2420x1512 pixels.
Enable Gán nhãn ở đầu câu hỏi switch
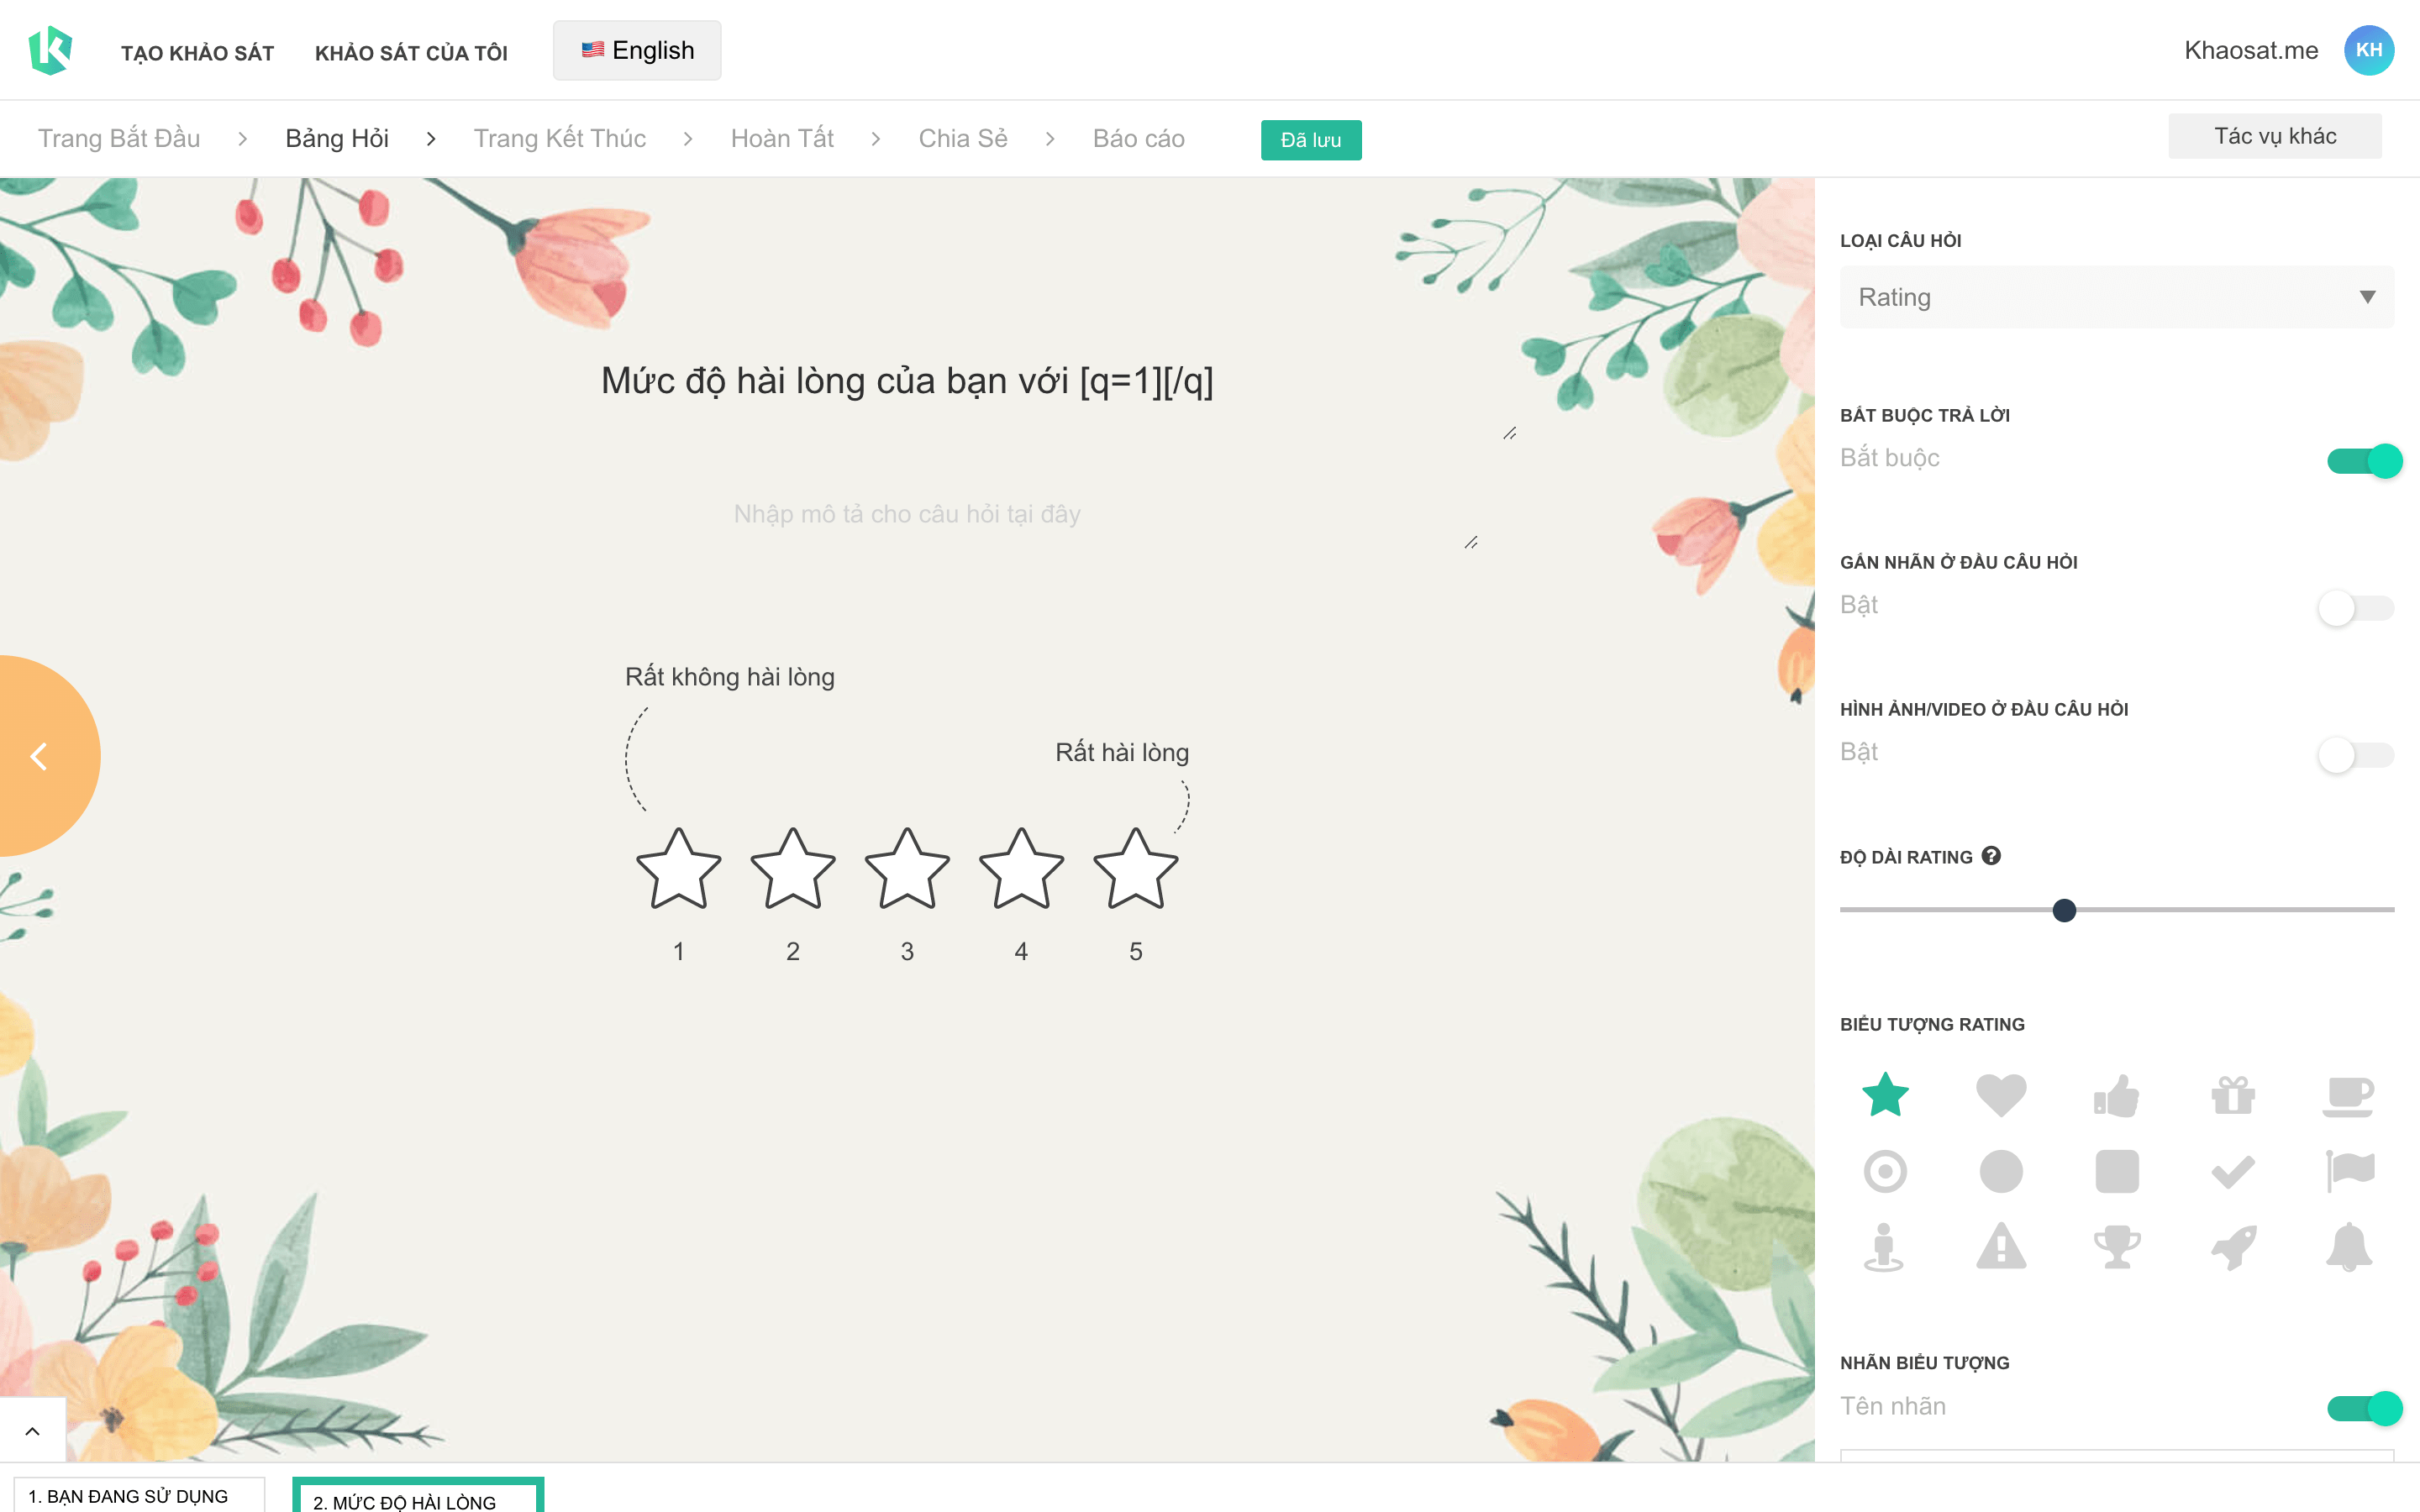point(2356,608)
